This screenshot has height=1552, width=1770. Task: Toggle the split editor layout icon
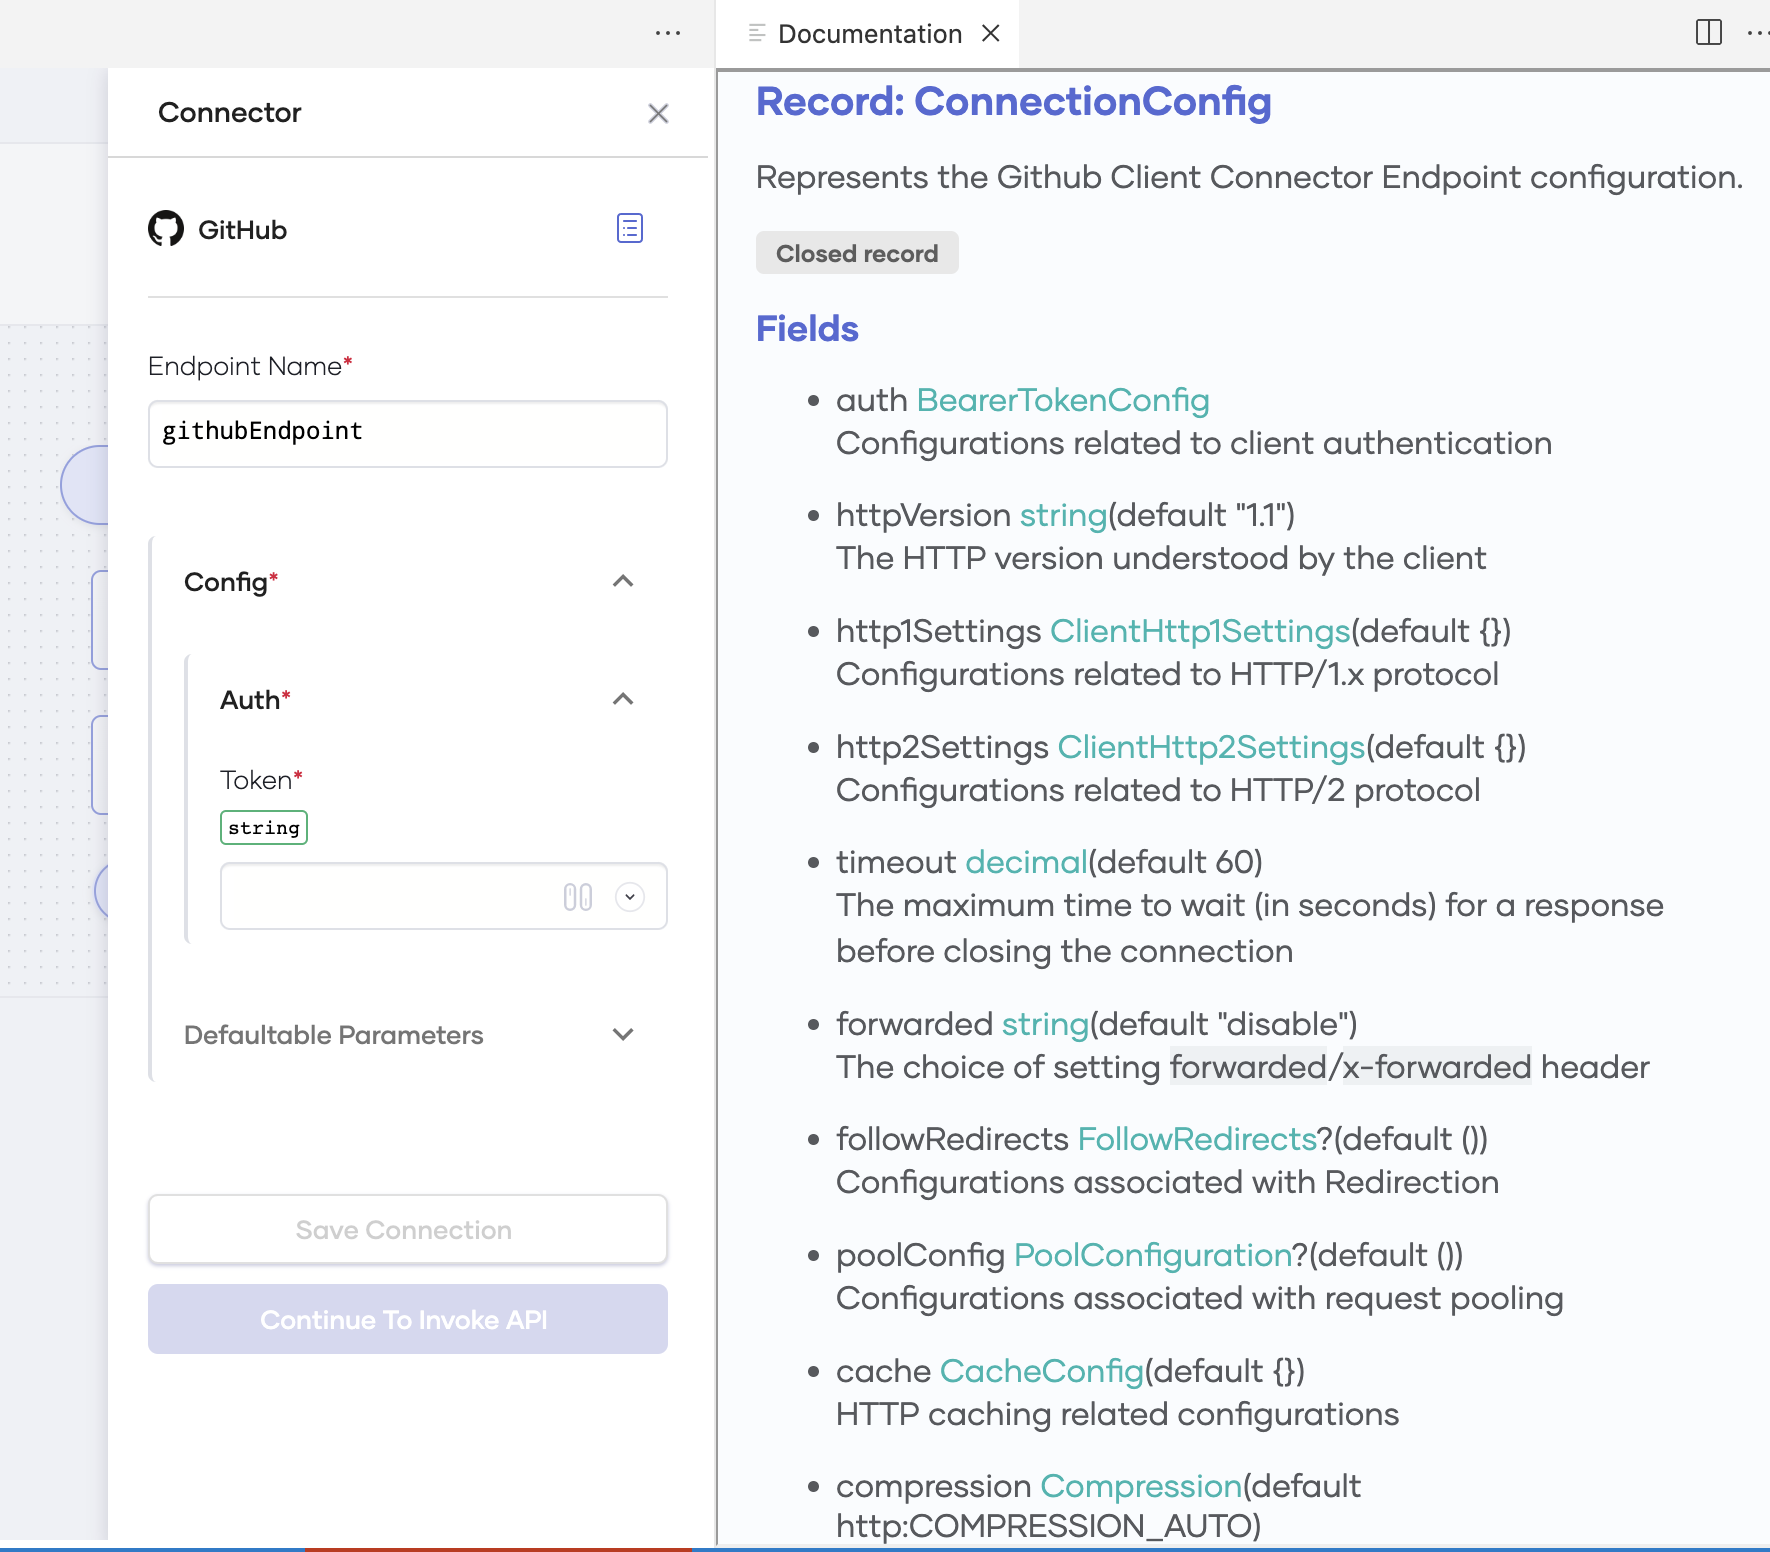[1710, 33]
